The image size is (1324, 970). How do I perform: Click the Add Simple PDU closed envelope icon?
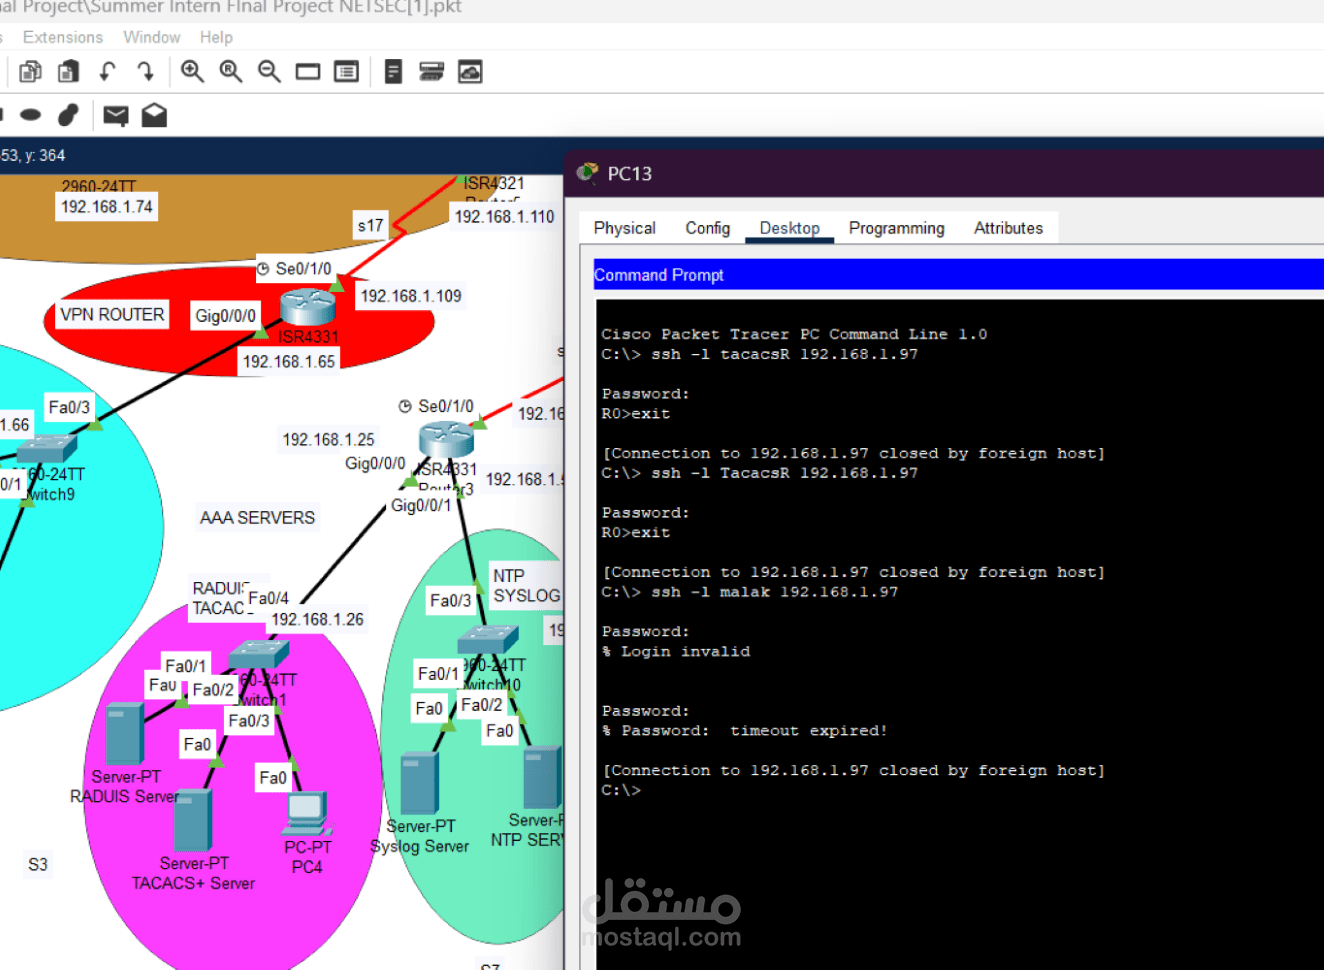pos(116,116)
